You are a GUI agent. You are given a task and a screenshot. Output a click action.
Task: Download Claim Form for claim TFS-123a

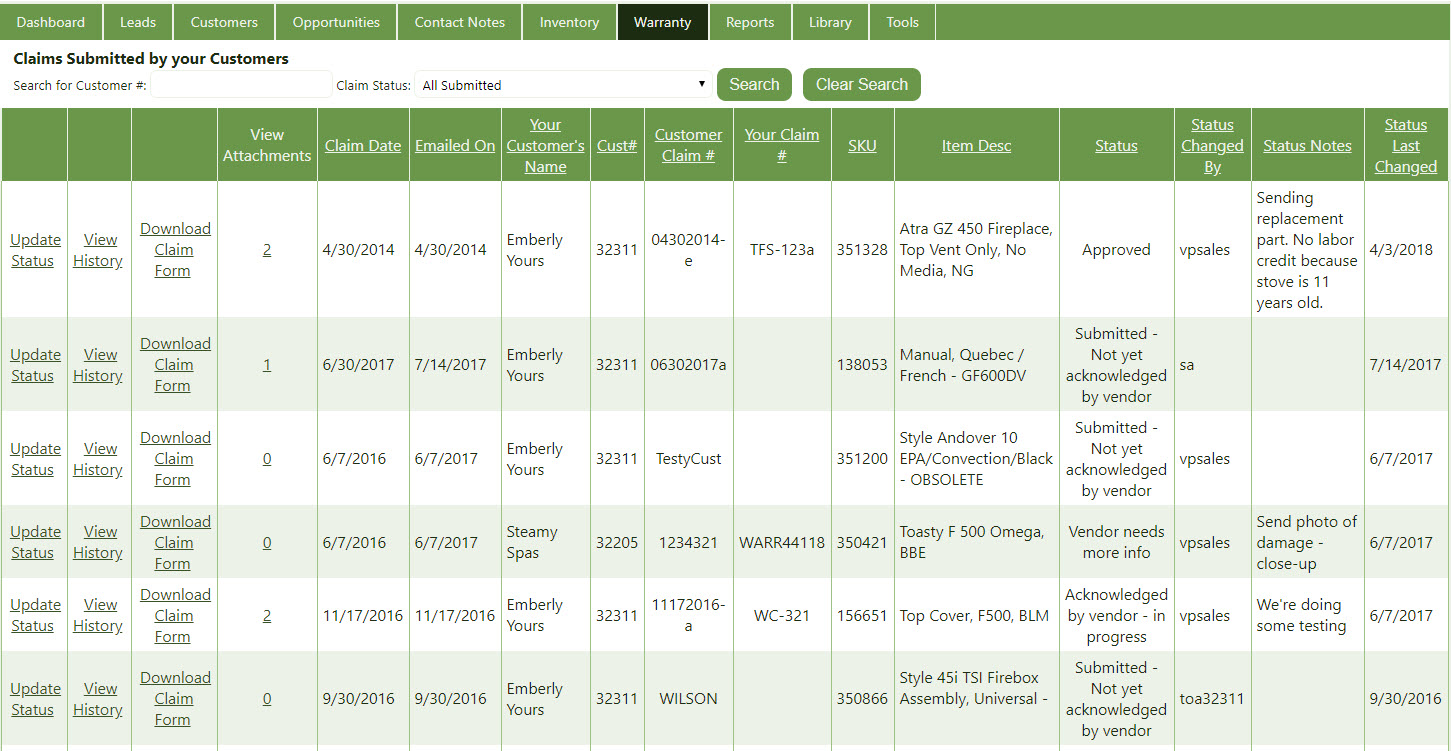[x=175, y=250]
